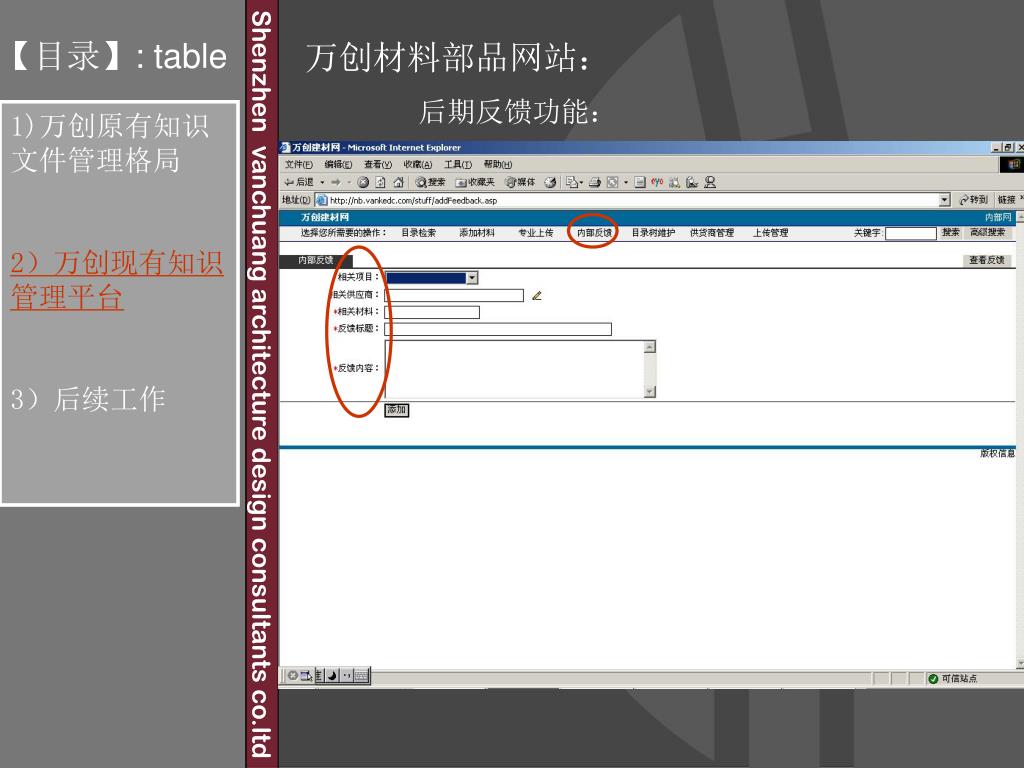Click the Back (后退) arrow in IE toolbar
Screen dimensions: 1024x768
pos(299,182)
